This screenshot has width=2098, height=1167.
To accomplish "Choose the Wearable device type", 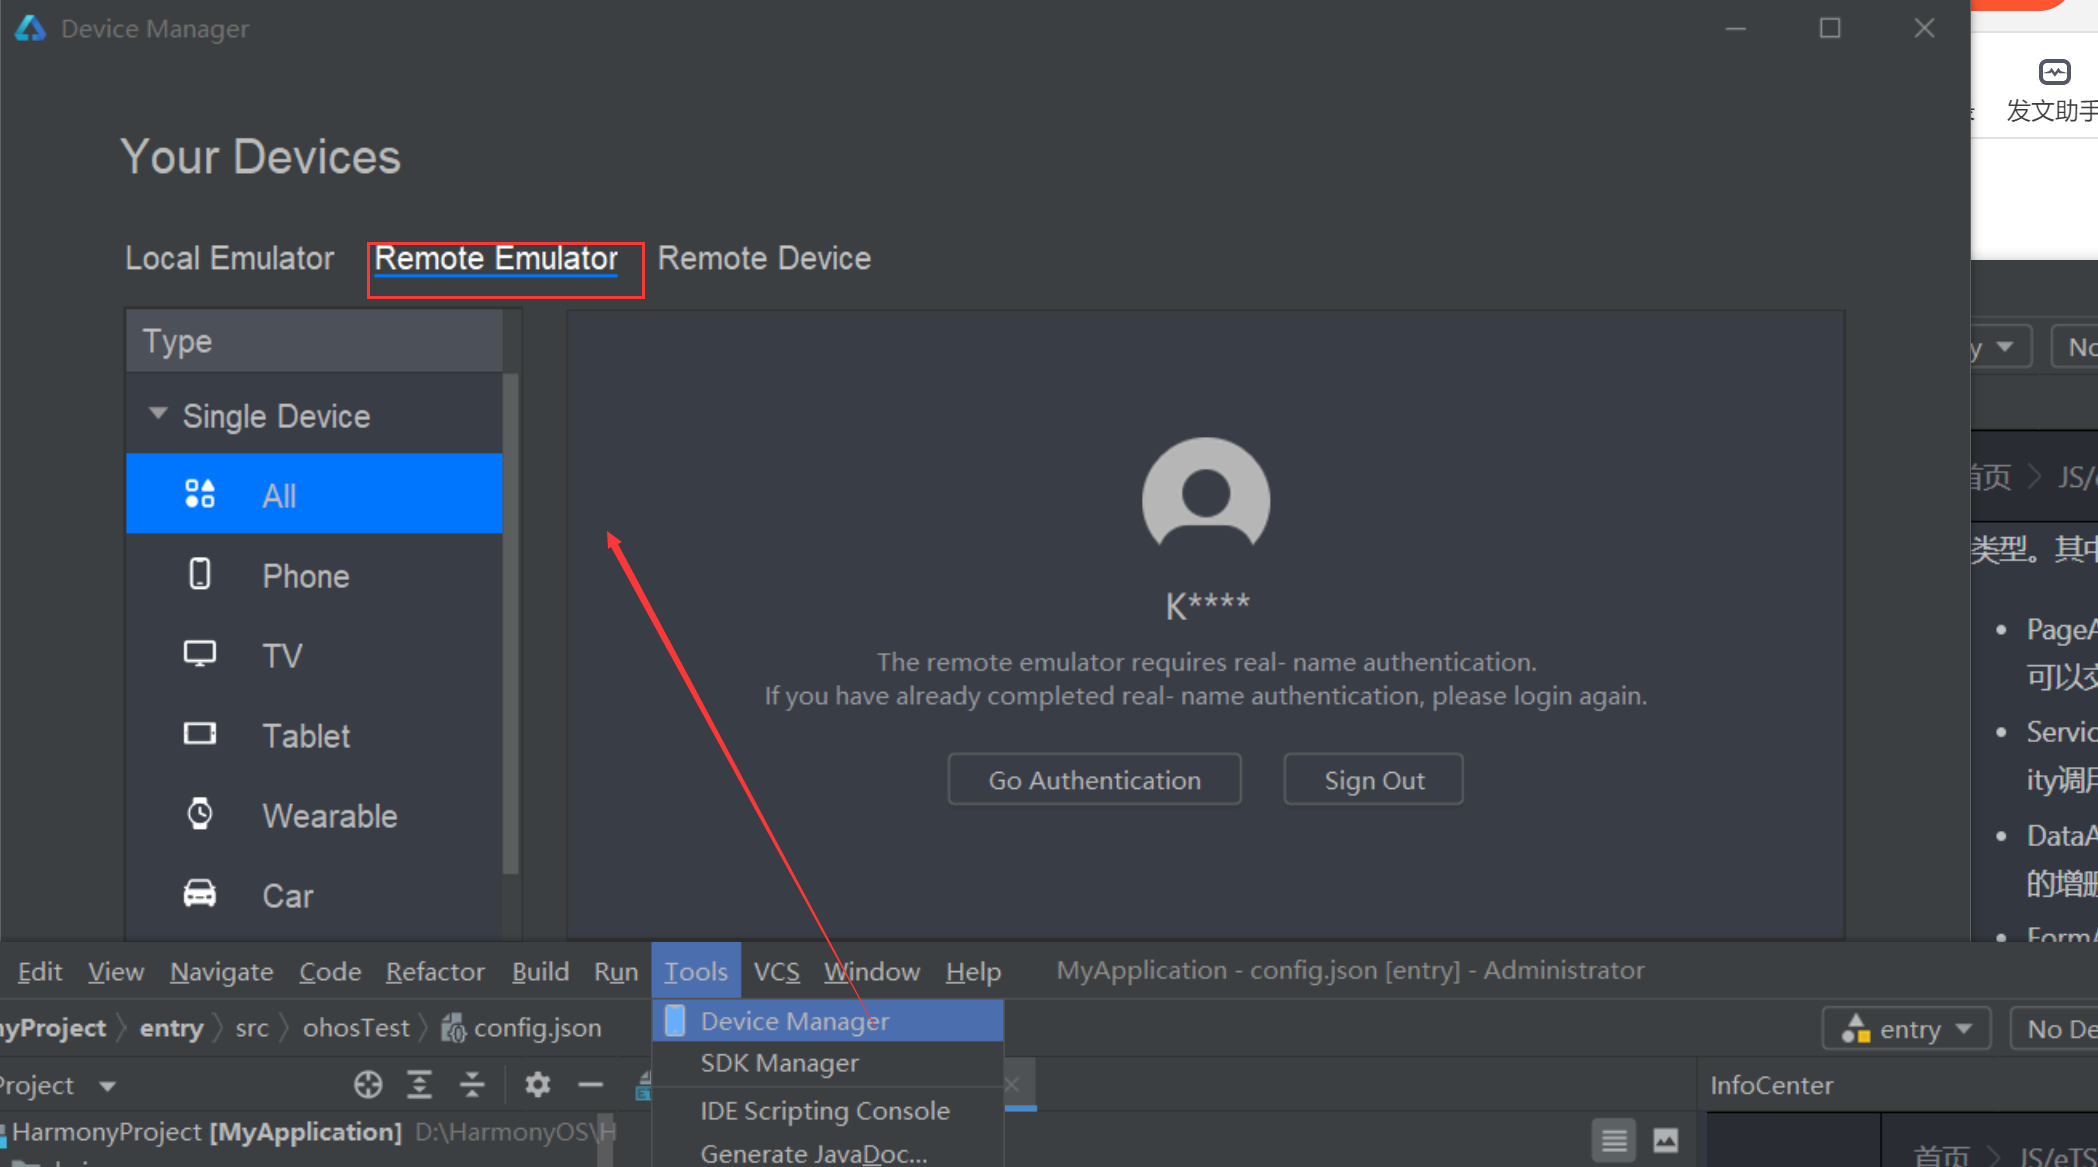I will 314,815.
